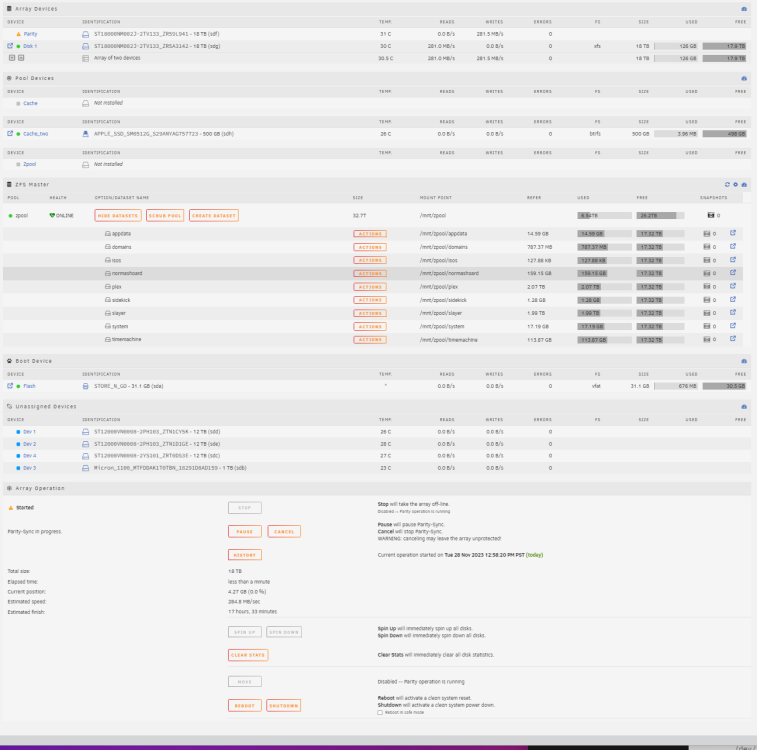Open ACTIONS menu for normashoard dataset
The width and height of the screenshot is (757, 750).
[x=370, y=274]
